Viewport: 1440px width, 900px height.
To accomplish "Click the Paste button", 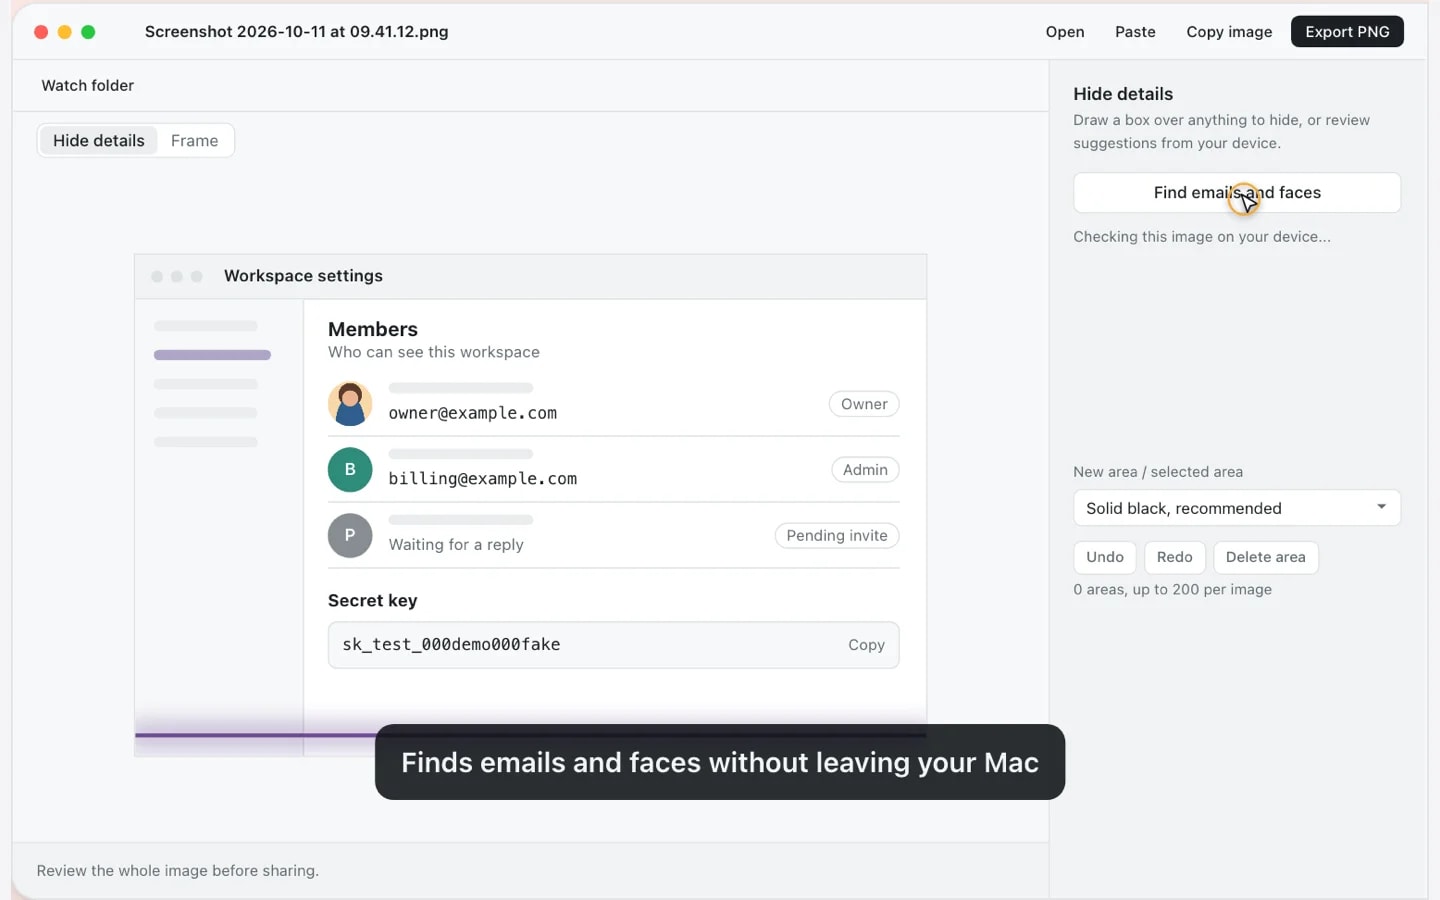I will pyautogui.click(x=1135, y=32).
